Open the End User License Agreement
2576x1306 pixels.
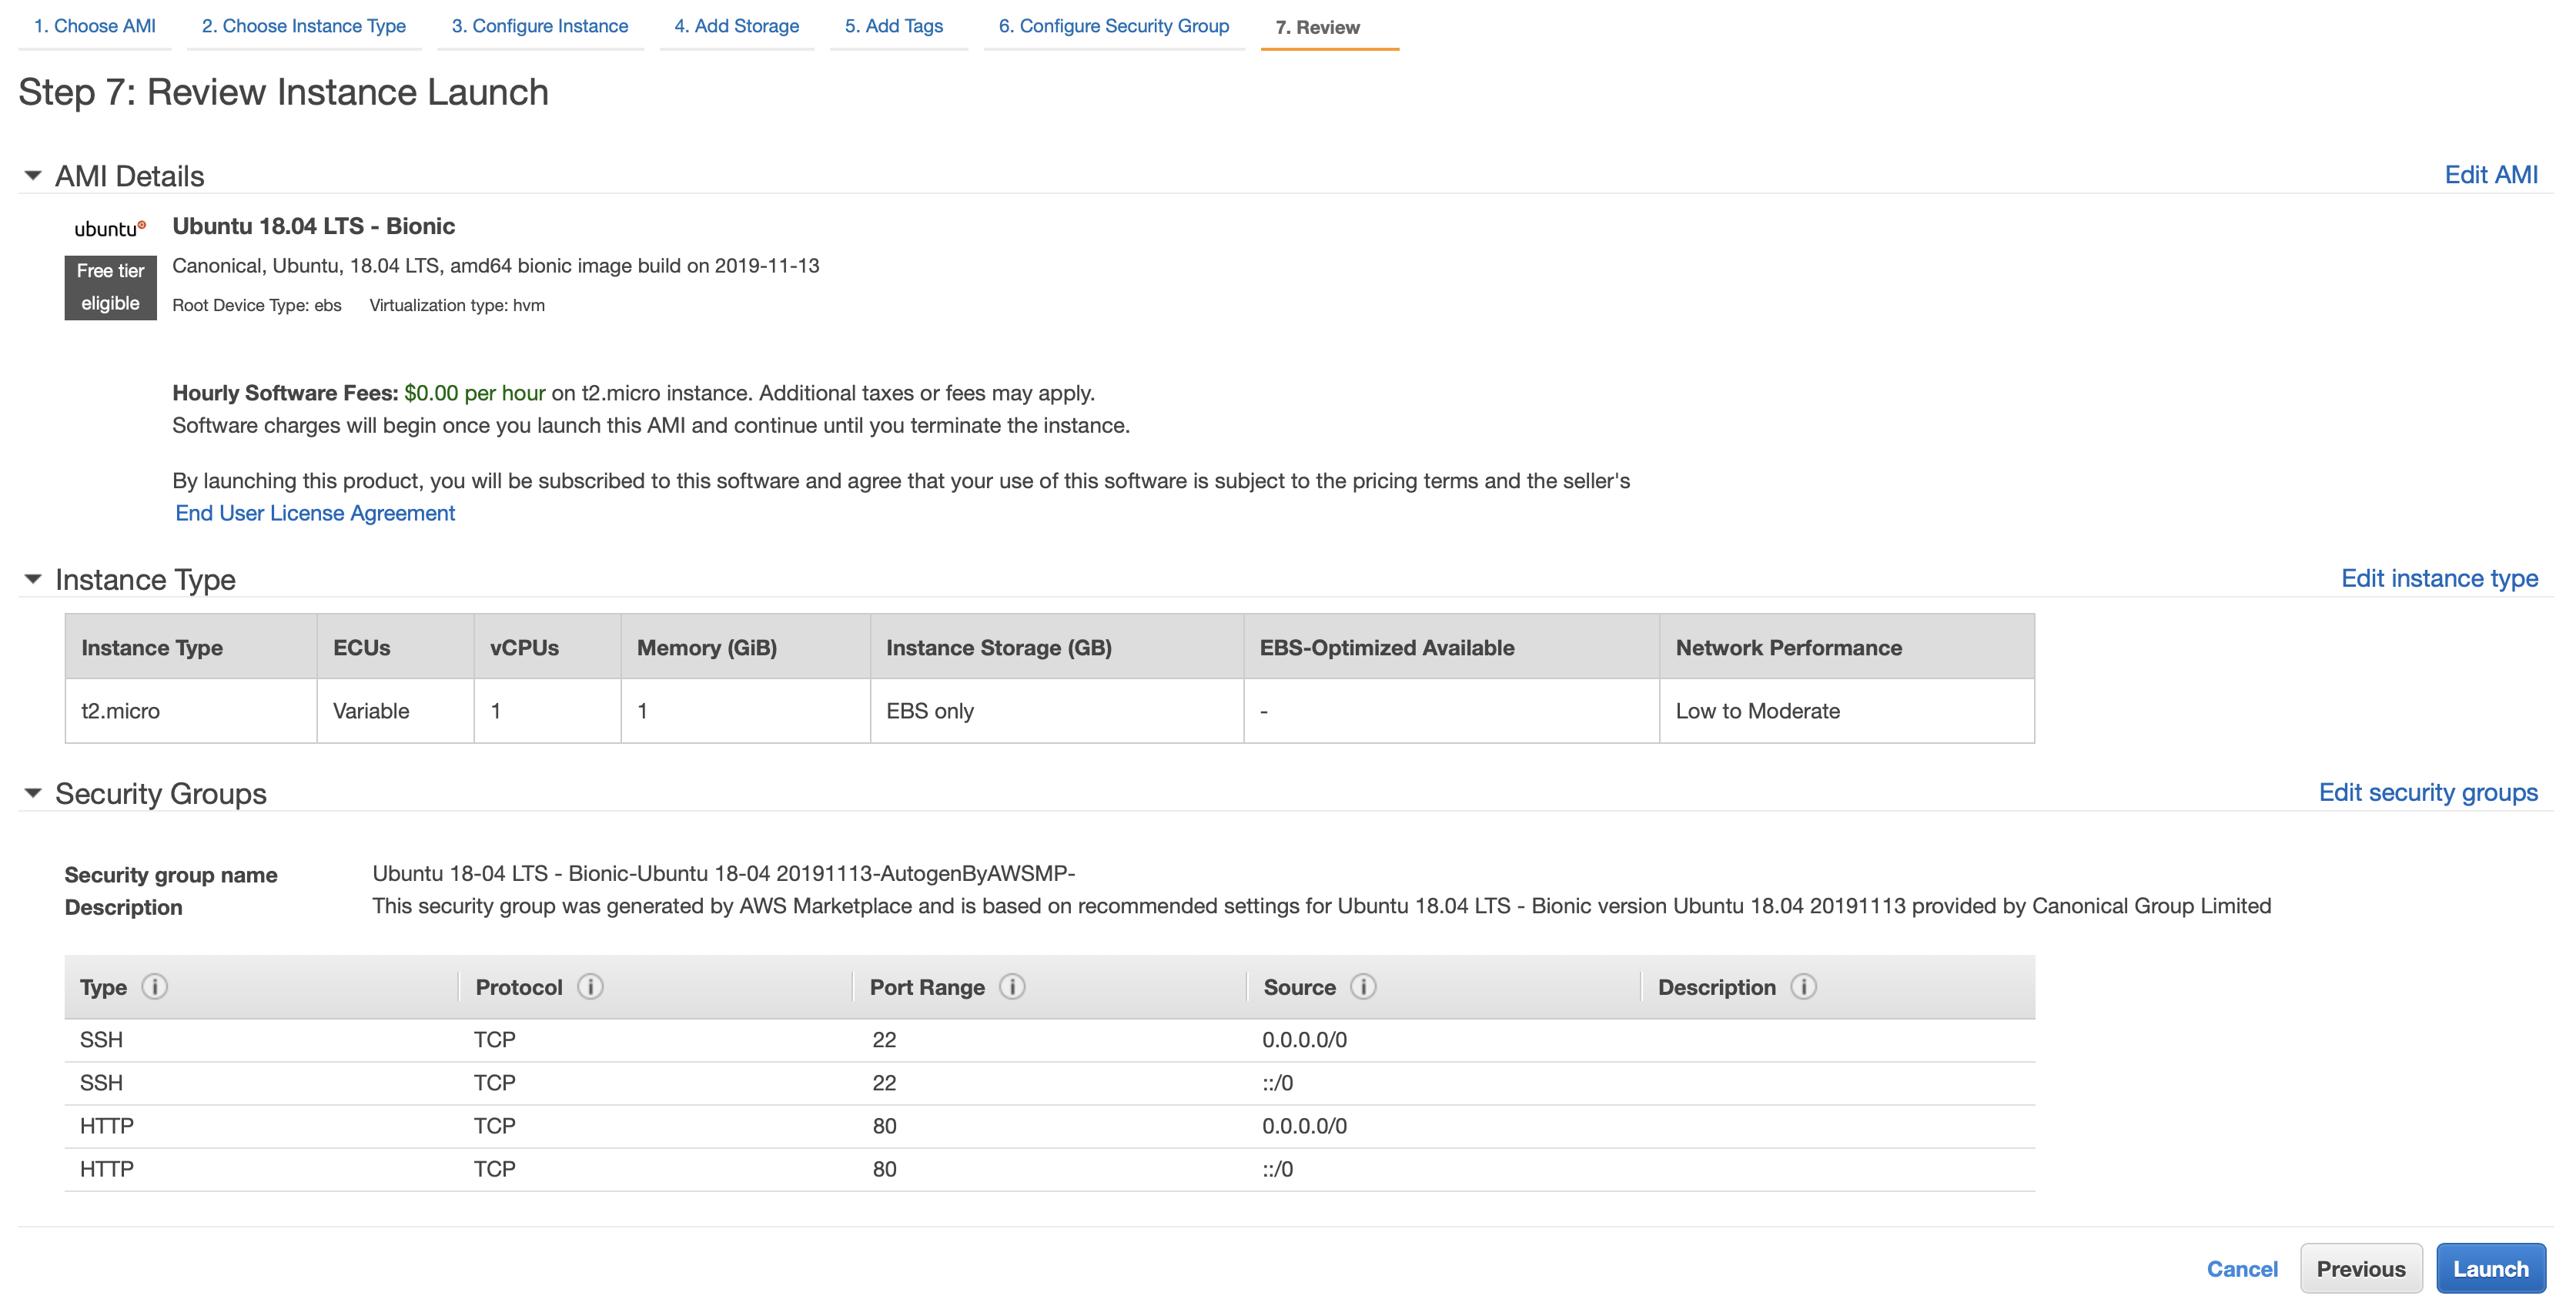[x=315, y=513]
